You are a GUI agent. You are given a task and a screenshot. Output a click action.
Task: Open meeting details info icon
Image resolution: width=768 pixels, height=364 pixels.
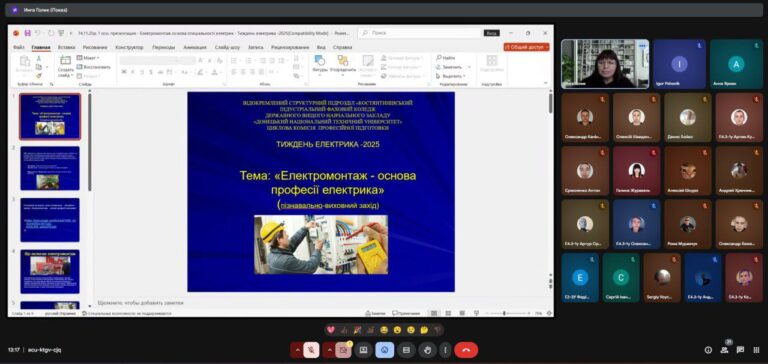[x=708, y=350]
